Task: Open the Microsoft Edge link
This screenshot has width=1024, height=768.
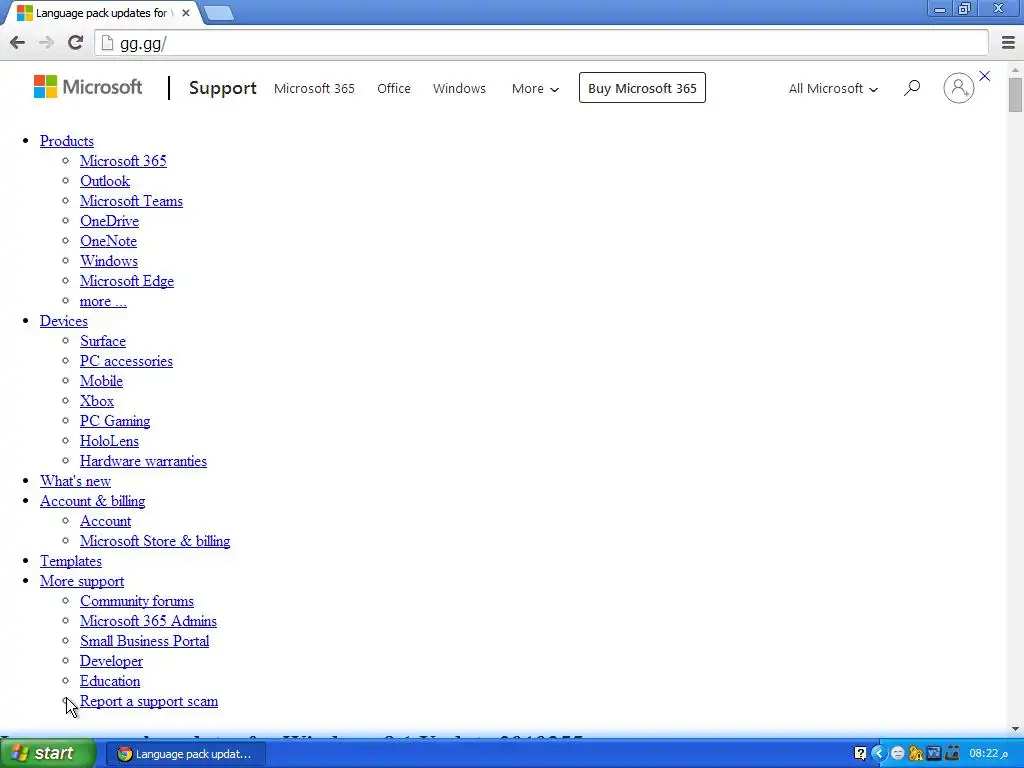Action: click(127, 281)
